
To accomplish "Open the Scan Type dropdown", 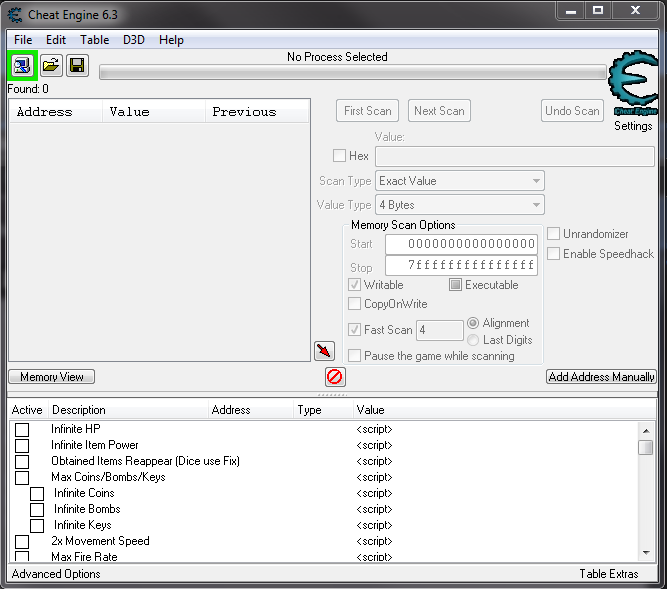I will click(x=460, y=181).
